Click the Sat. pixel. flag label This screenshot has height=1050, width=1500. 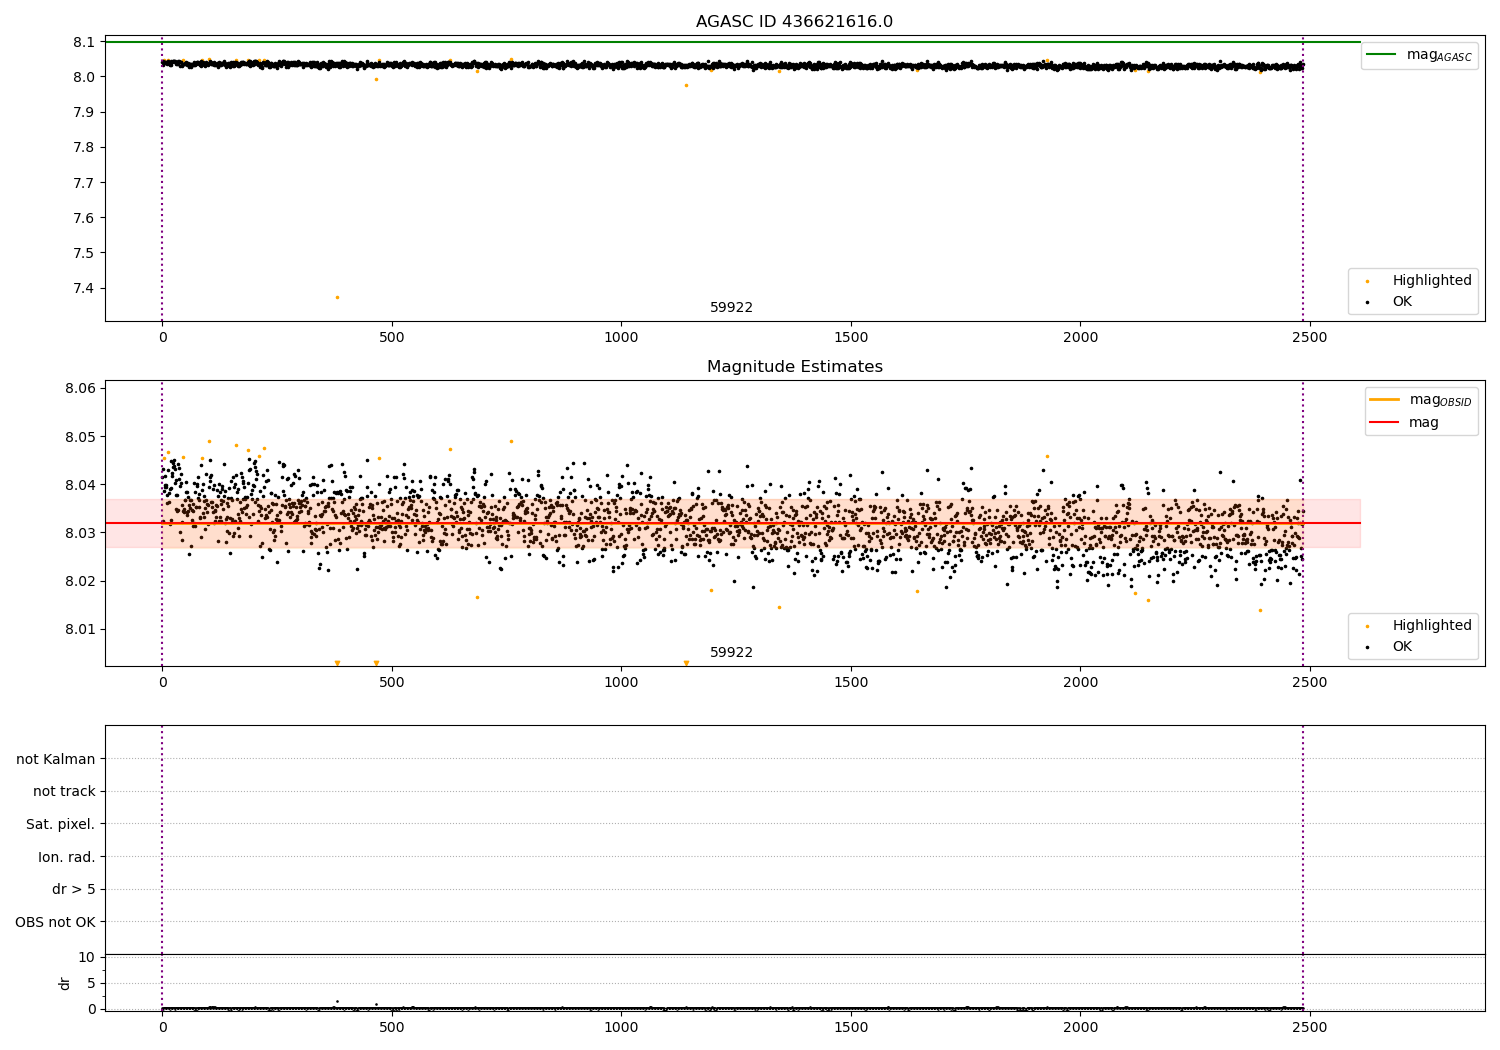point(61,825)
